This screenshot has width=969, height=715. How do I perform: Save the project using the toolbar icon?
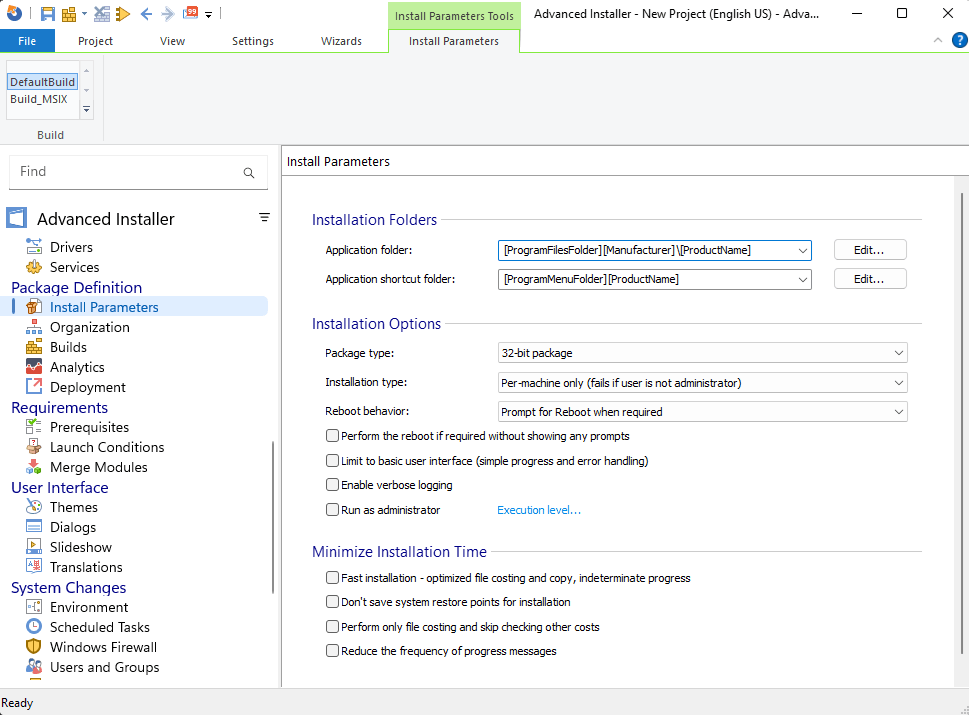click(47, 13)
